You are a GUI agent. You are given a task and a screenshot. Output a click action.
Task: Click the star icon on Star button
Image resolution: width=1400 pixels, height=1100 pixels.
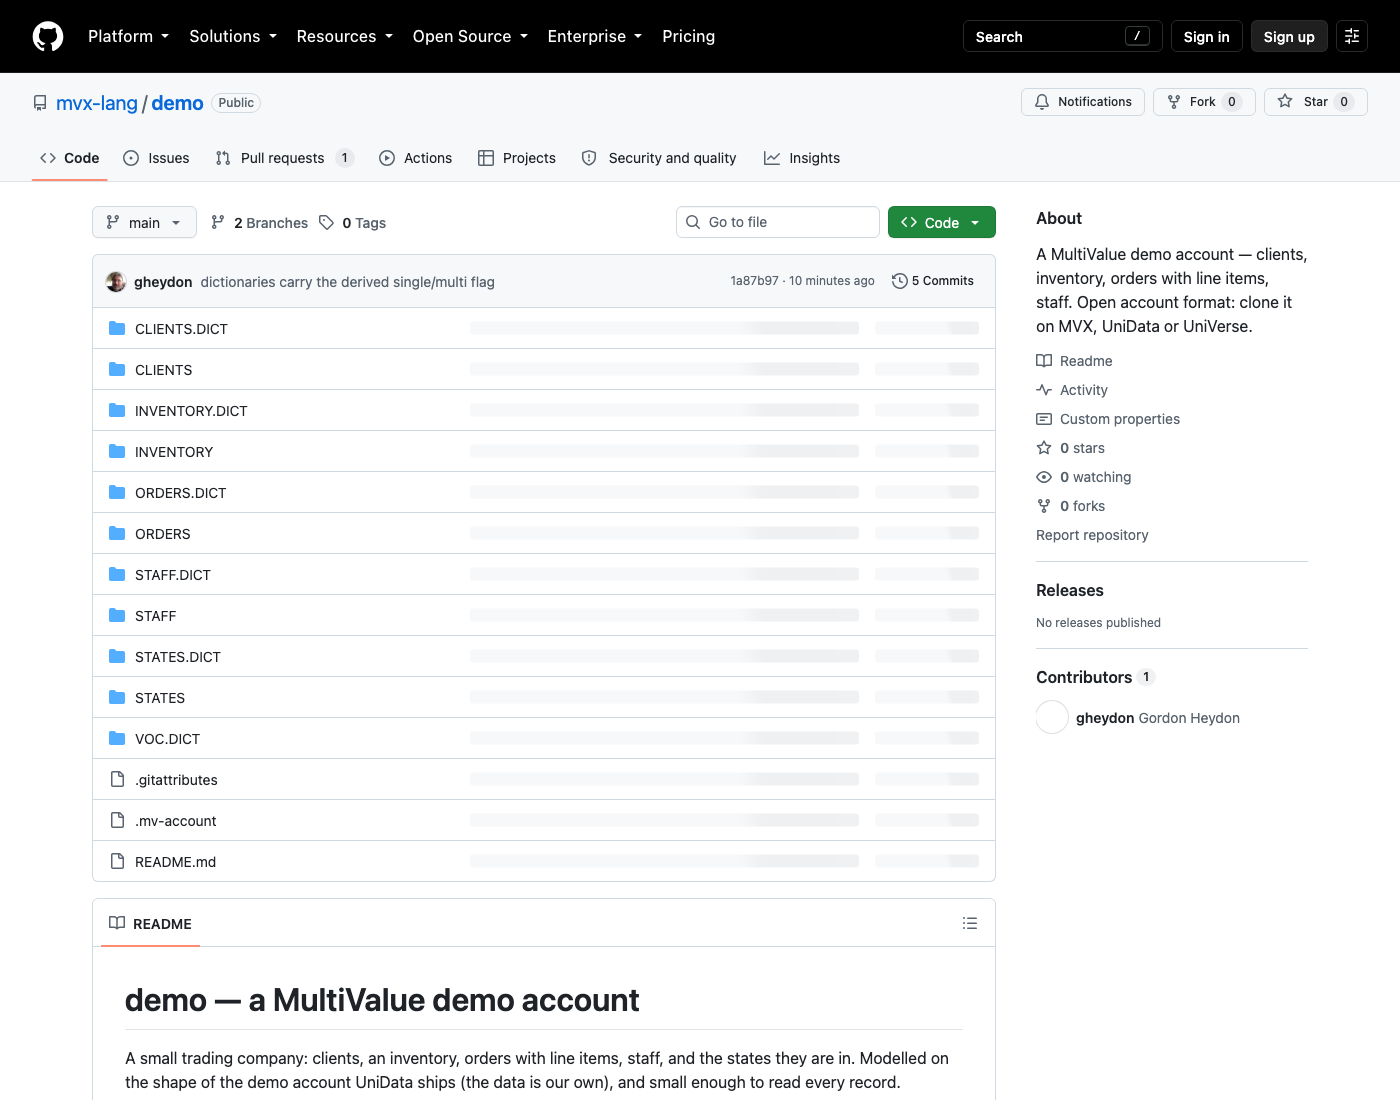(1285, 101)
